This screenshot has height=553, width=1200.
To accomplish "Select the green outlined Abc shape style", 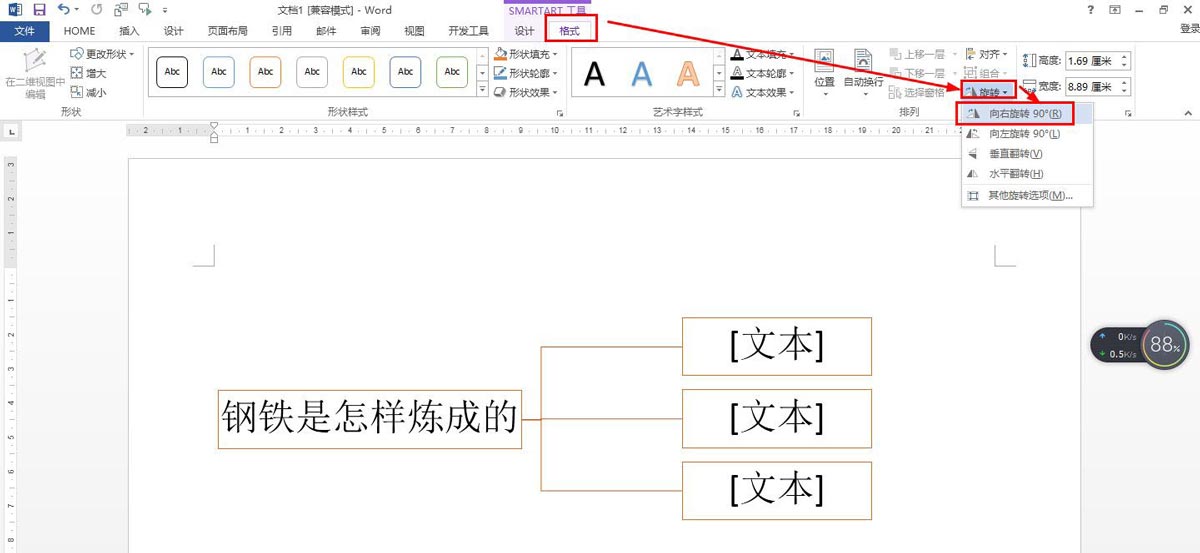I will (452, 72).
